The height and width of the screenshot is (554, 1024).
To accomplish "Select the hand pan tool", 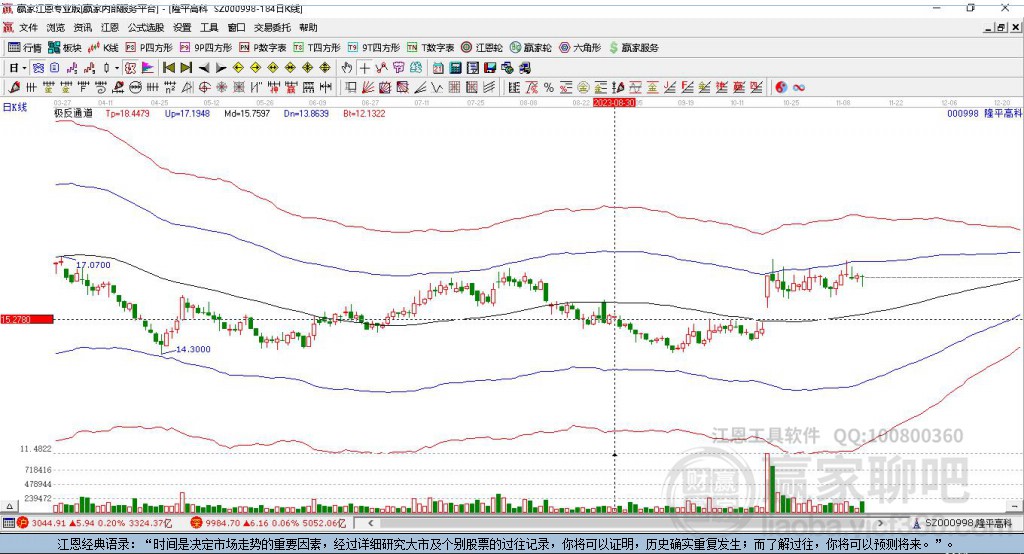I will 347,68.
